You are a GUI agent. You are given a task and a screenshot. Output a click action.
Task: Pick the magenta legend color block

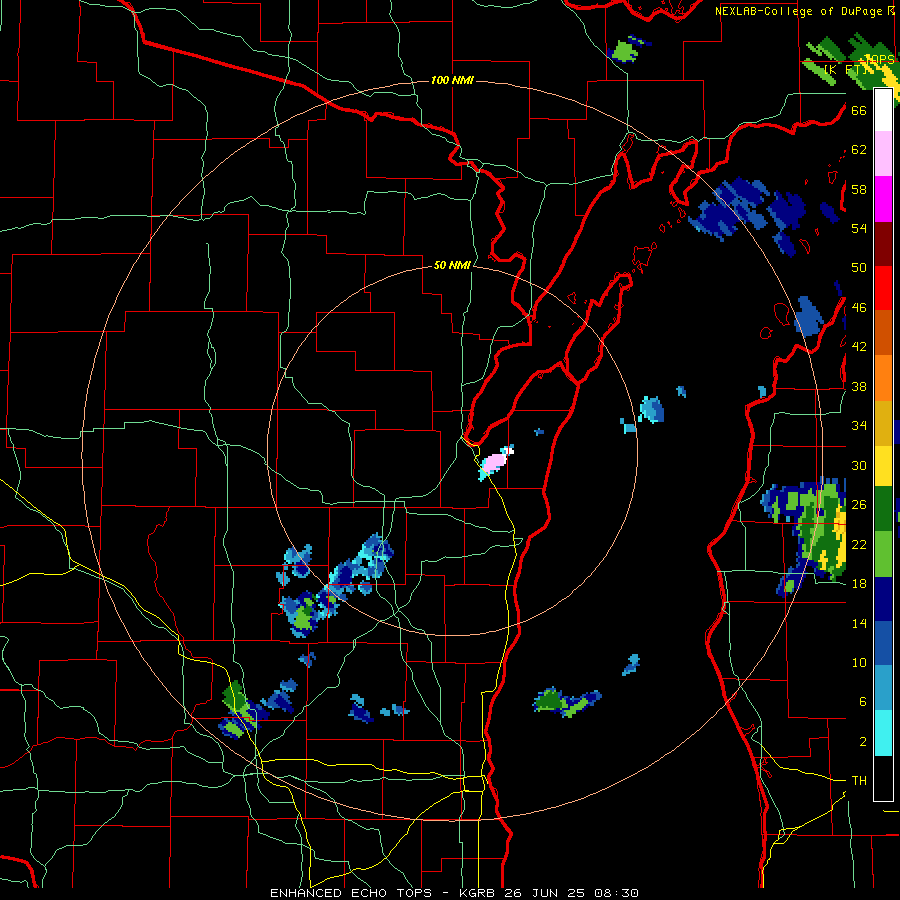(883, 199)
